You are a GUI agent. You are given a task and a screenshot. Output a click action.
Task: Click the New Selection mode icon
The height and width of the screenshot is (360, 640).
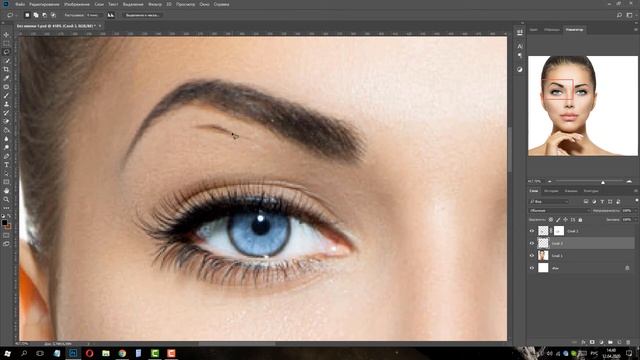click(x=27, y=15)
